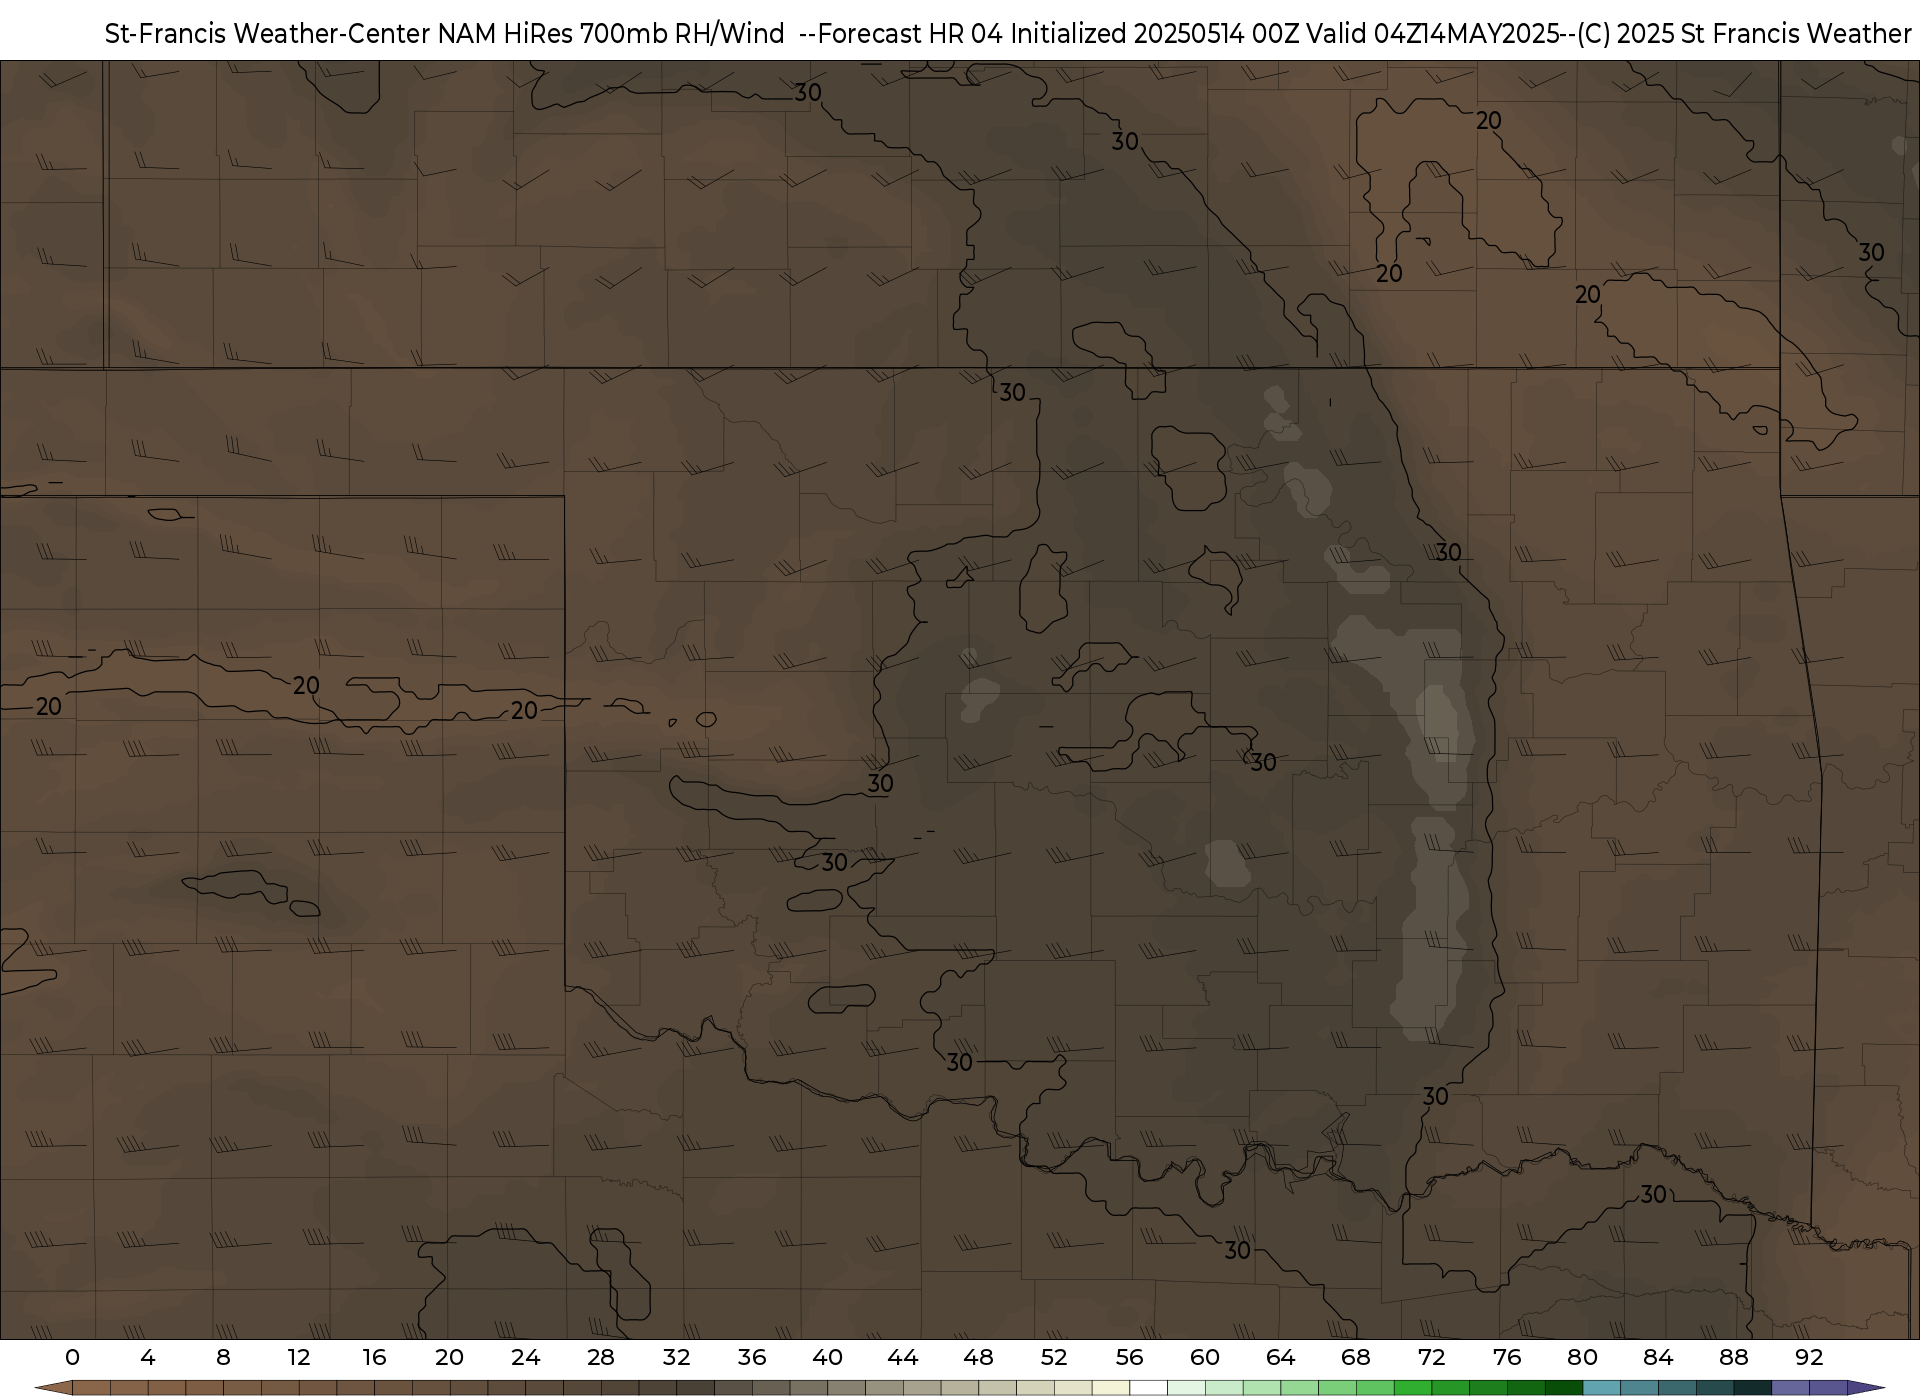This screenshot has width=1920, height=1400.
Task: Select the colorbar label 32
Action: coord(676,1357)
